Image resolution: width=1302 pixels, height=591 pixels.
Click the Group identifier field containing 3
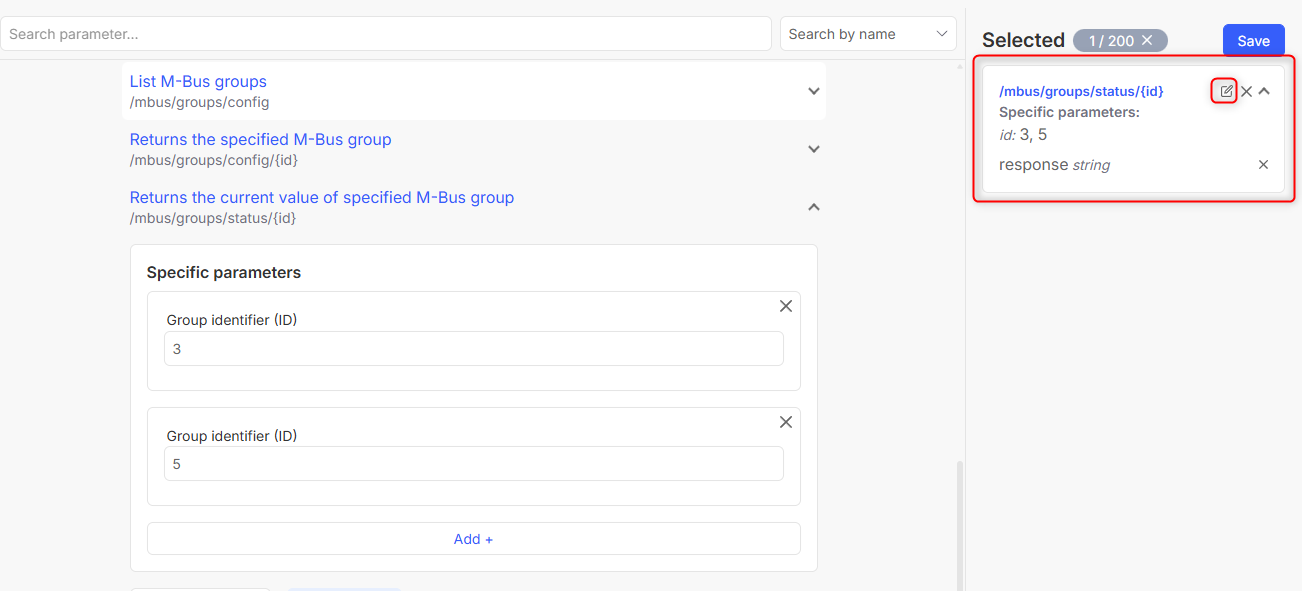pos(473,349)
